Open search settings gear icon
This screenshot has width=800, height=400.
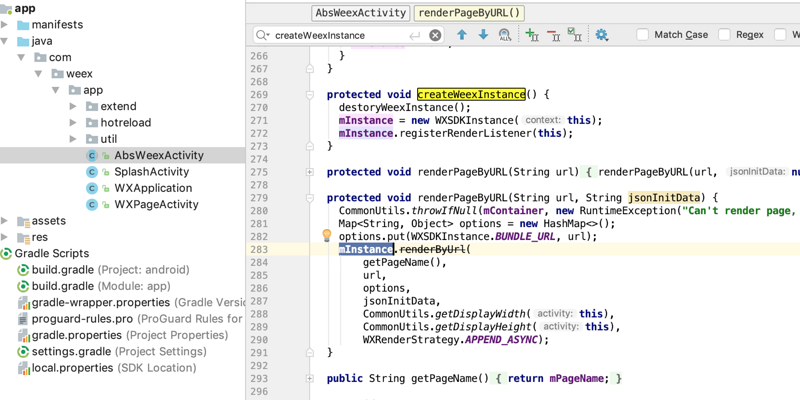point(602,35)
